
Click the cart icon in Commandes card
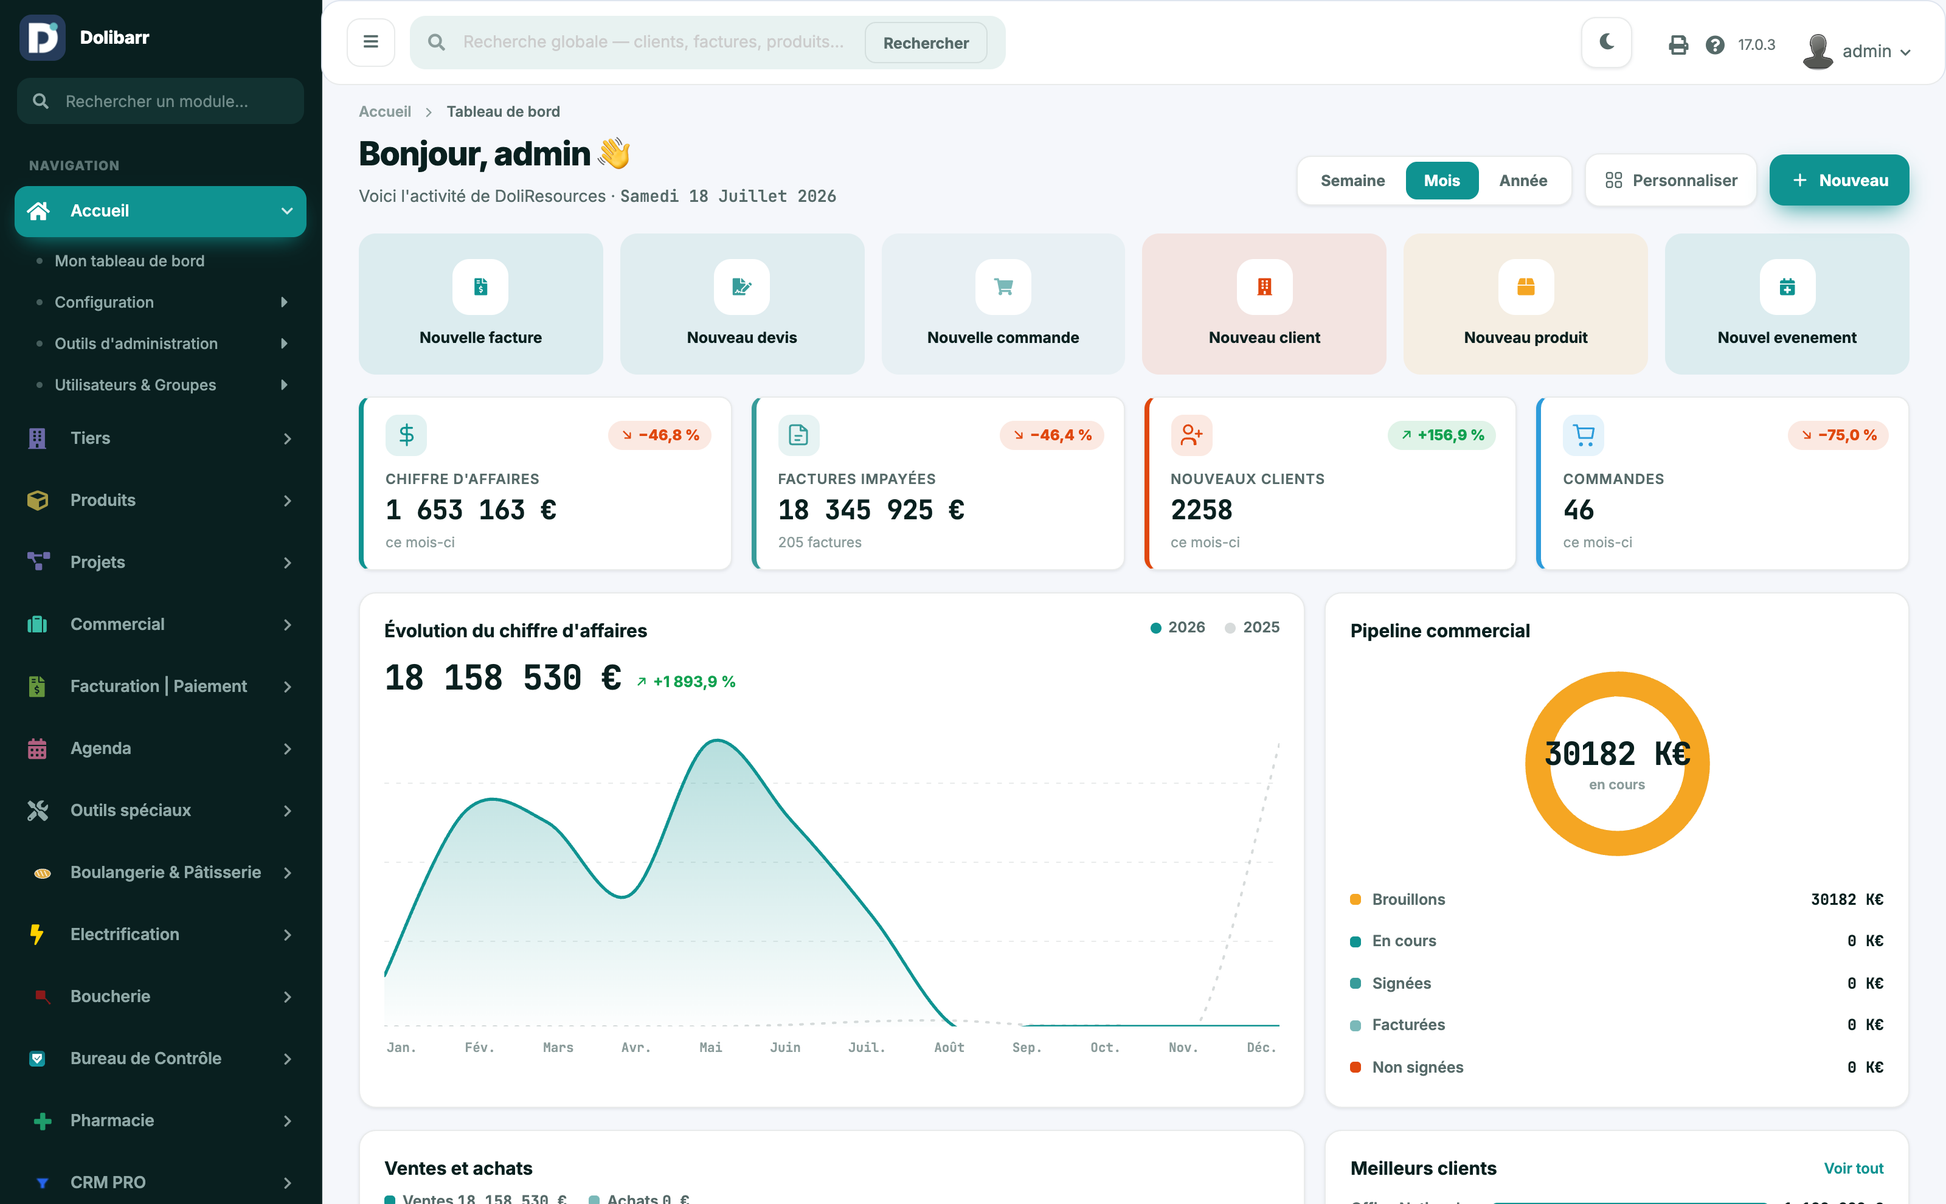[1584, 435]
